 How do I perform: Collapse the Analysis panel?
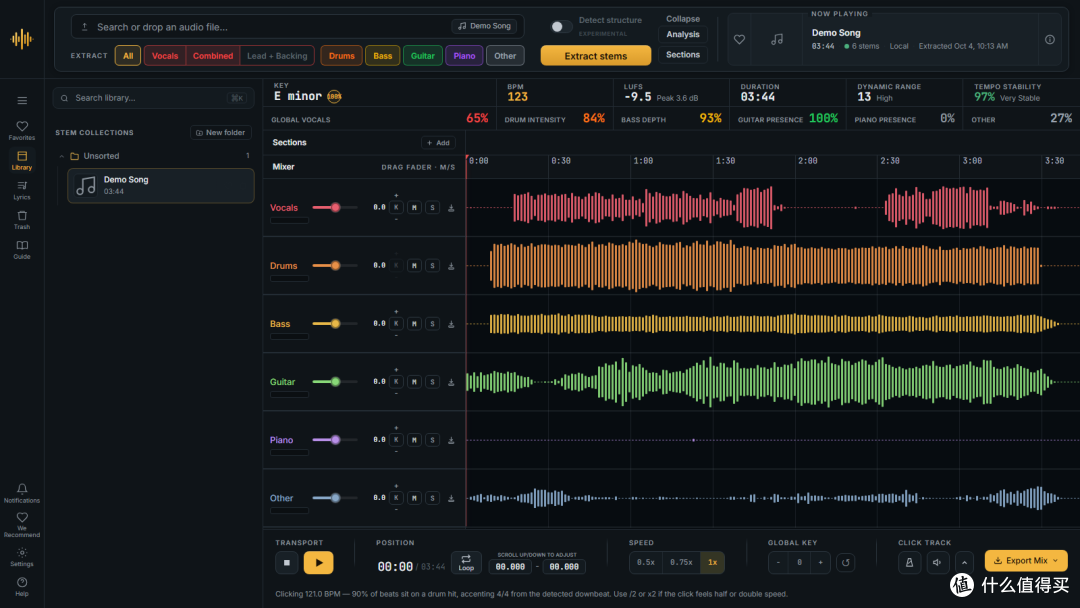click(683, 34)
